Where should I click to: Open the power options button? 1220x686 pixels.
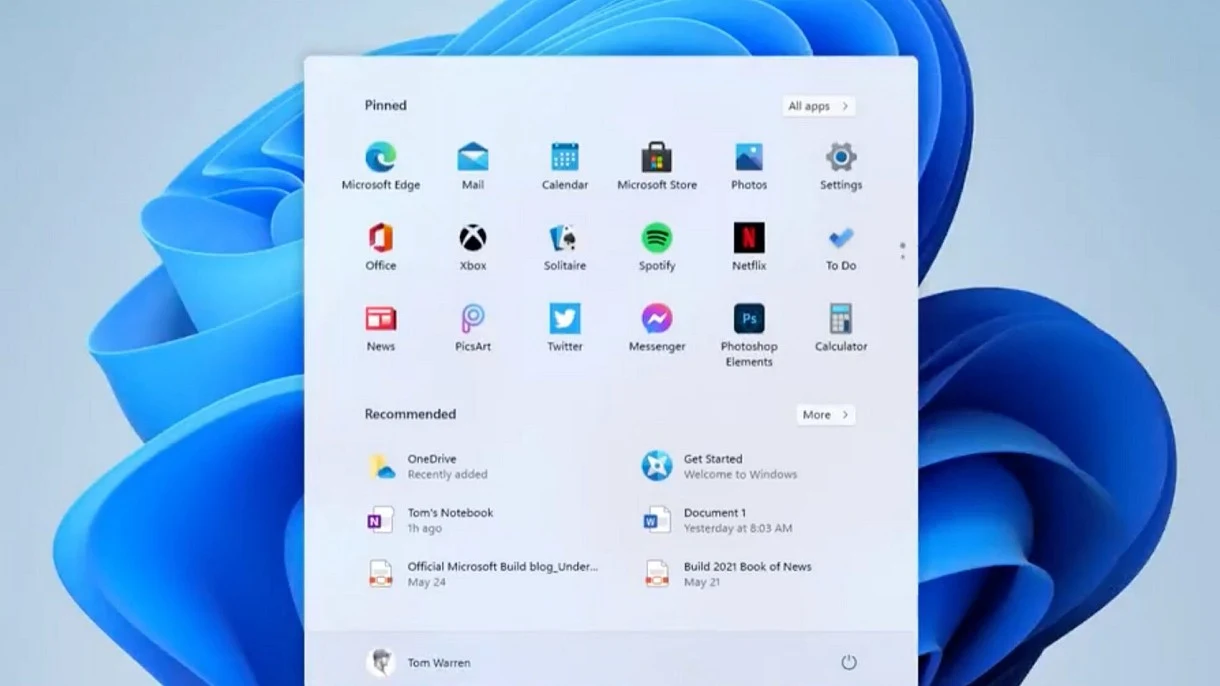pos(849,662)
